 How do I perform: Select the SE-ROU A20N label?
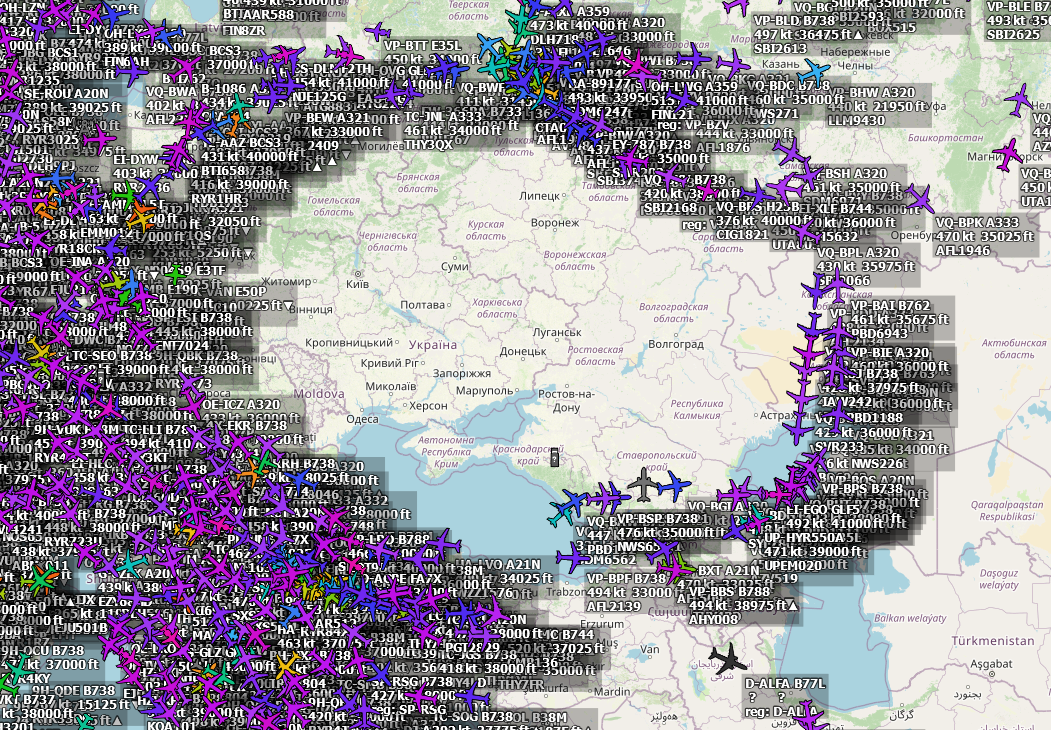(x=66, y=95)
